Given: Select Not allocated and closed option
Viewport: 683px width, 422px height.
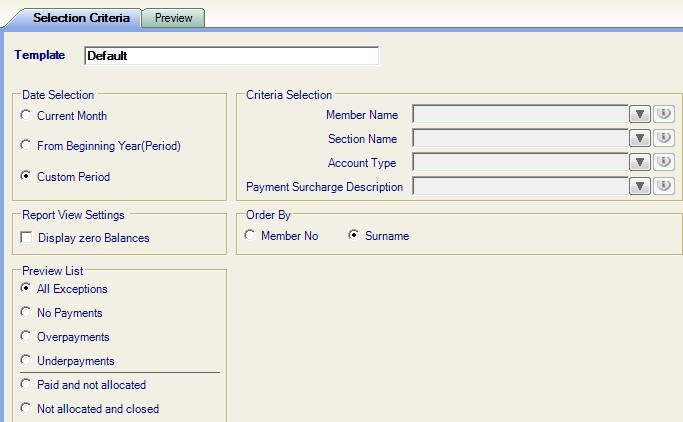Looking at the screenshot, I should click(x=26, y=408).
